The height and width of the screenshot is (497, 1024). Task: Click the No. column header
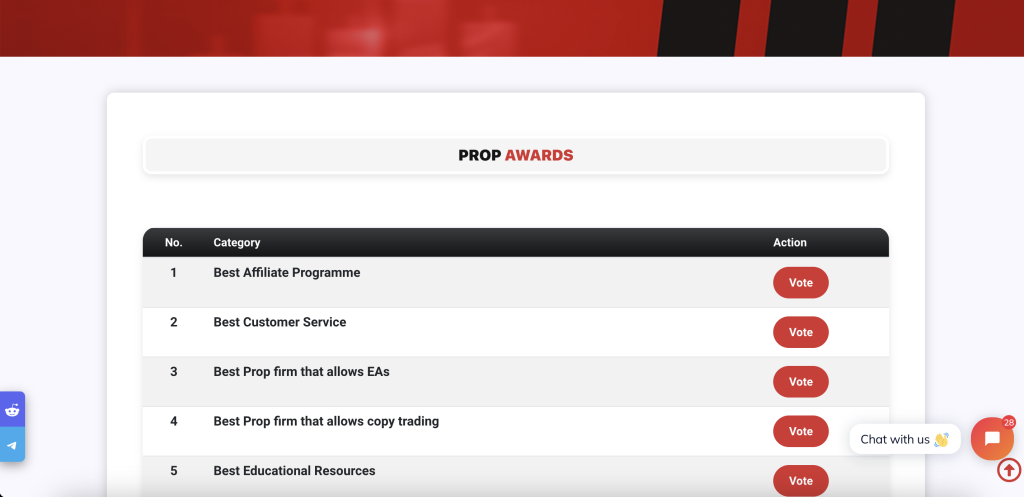coord(173,243)
